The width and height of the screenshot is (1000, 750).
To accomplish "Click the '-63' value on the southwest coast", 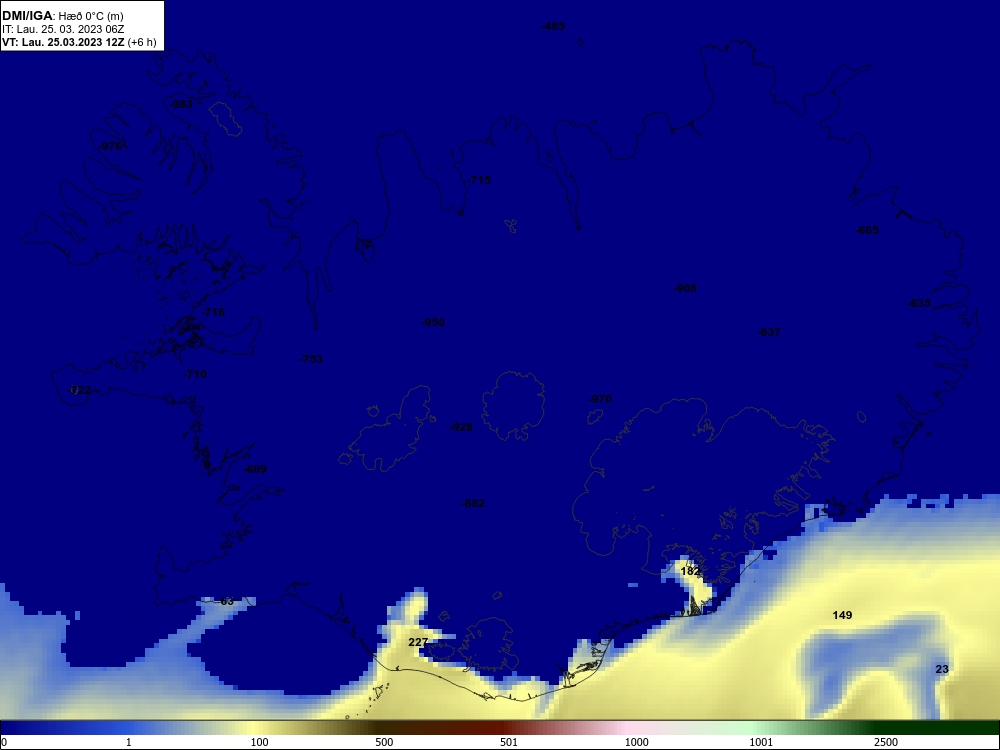I will 224,601.
